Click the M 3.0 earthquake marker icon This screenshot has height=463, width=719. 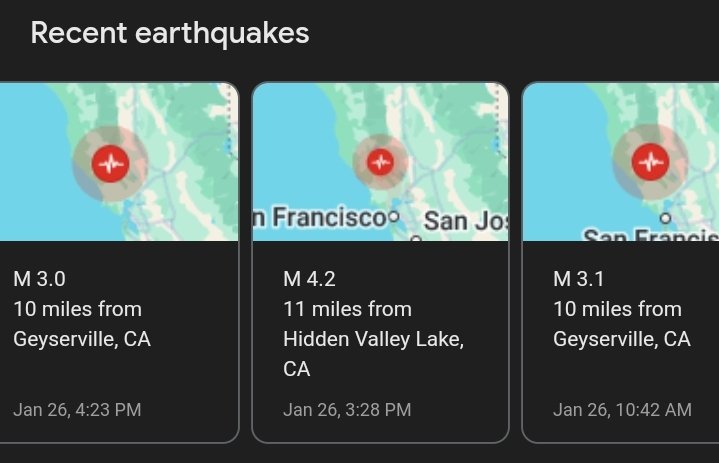(x=111, y=164)
